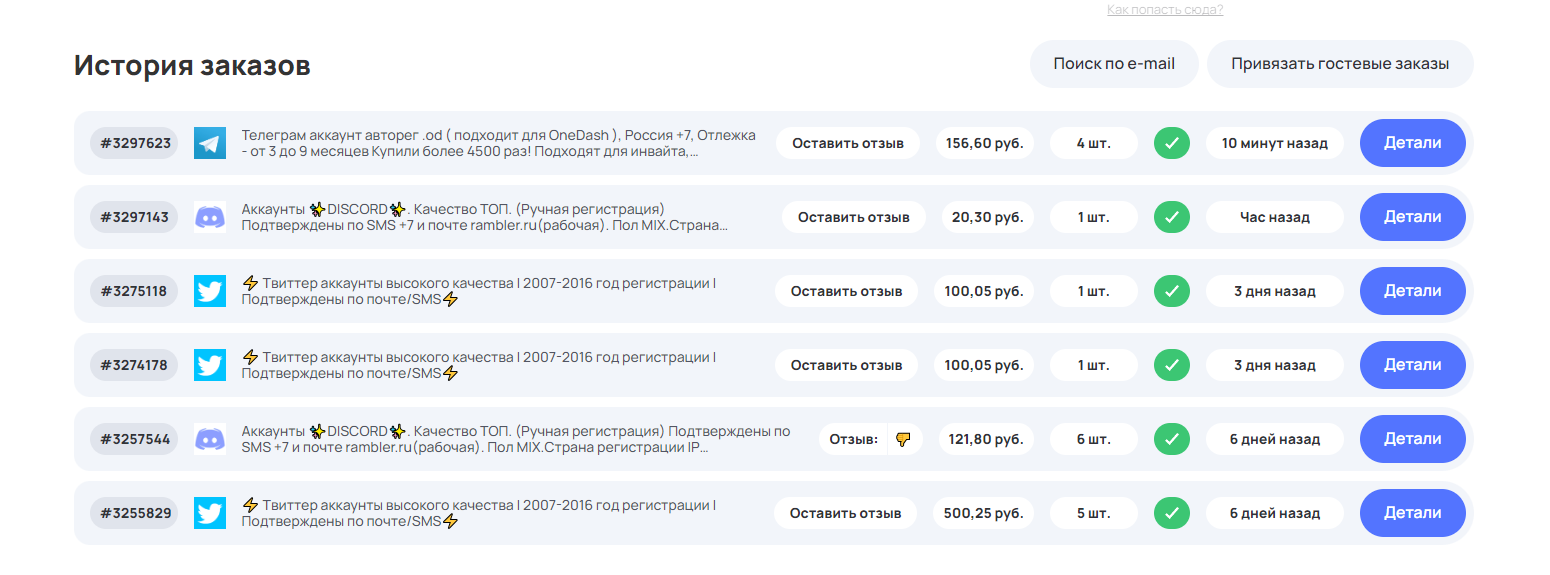The width and height of the screenshot is (1550, 575).
Task: Click Twitter icon on order #3255829
Action: [210, 513]
